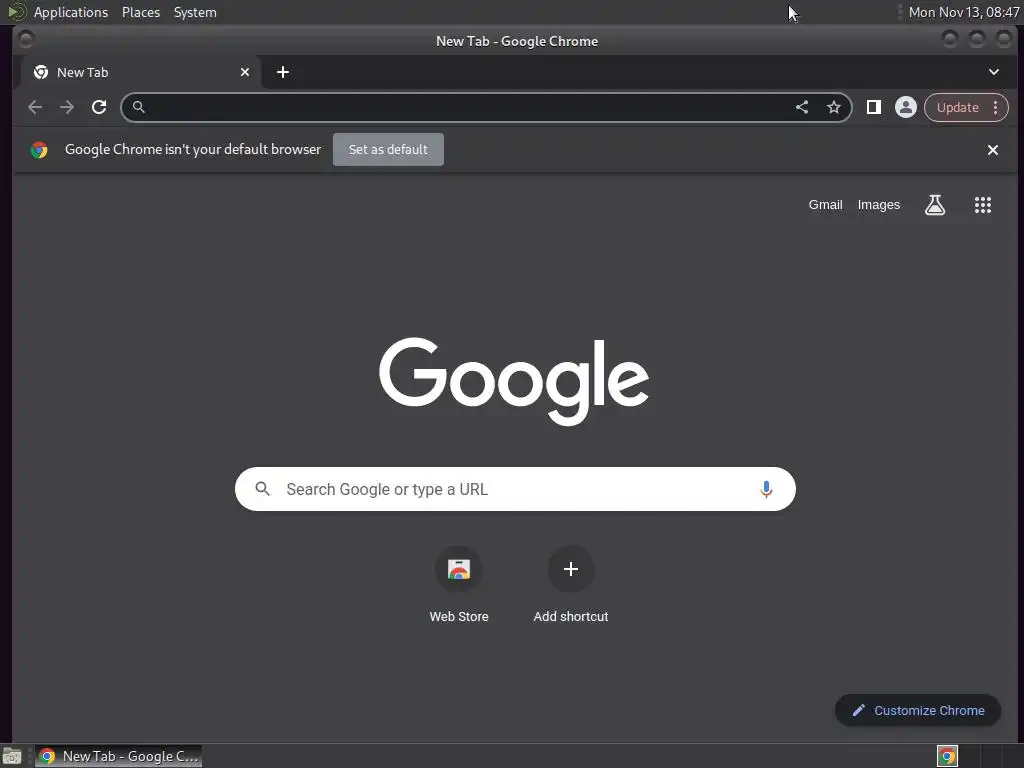The height and width of the screenshot is (768, 1024).
Task: Expand the tab search dropdown chevron
Action: tap(993, 72)
